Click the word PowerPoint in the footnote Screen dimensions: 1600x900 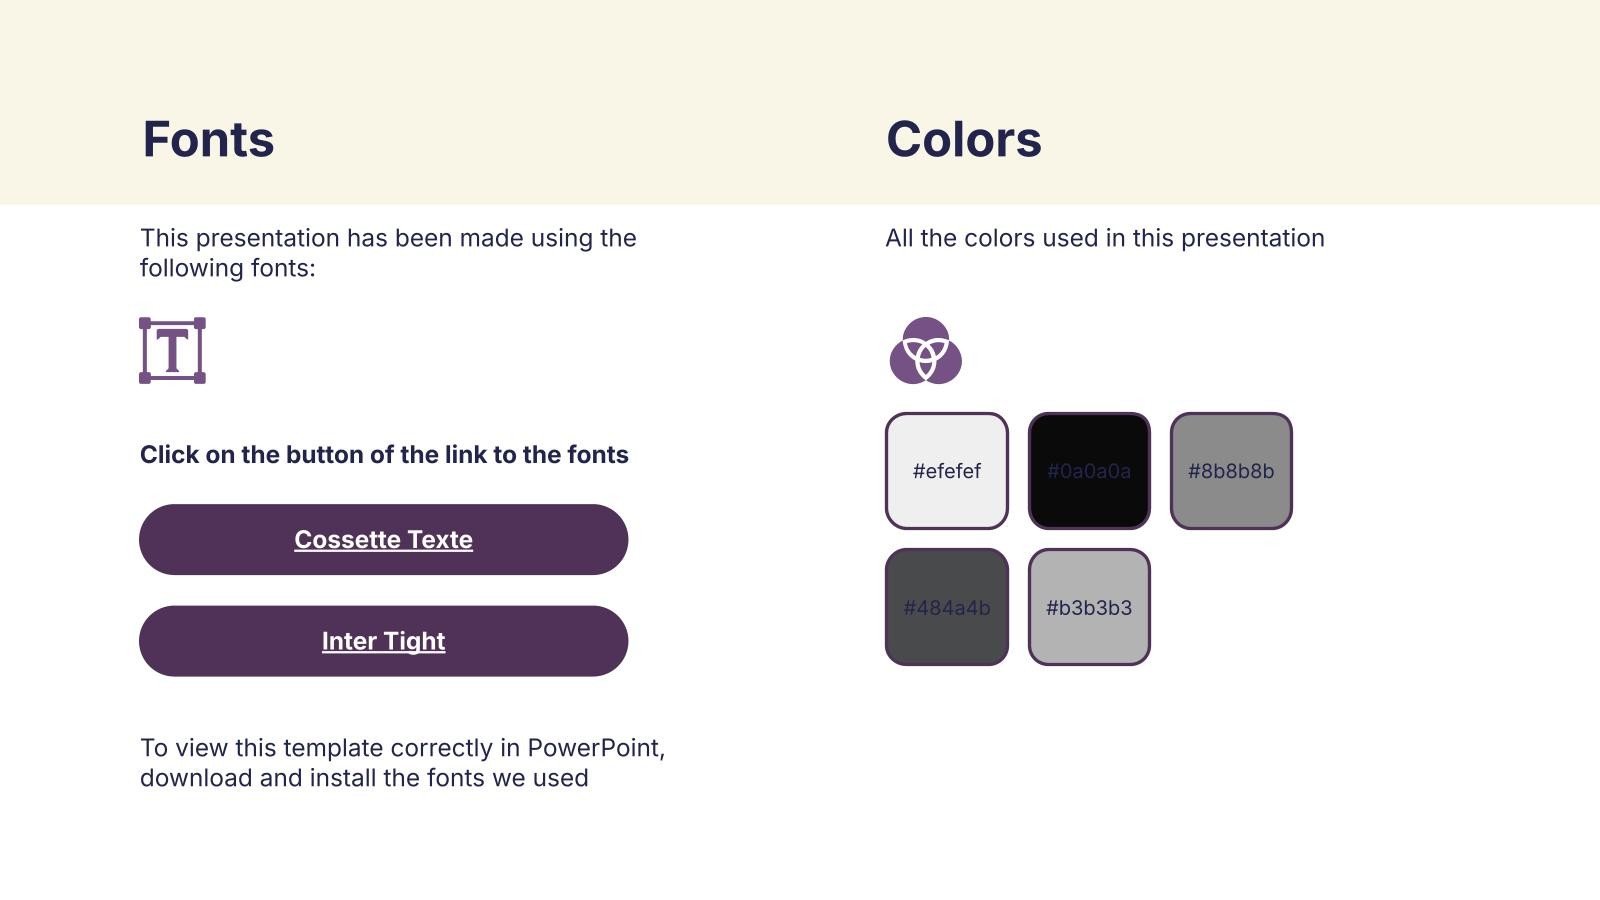coord(594,748)
